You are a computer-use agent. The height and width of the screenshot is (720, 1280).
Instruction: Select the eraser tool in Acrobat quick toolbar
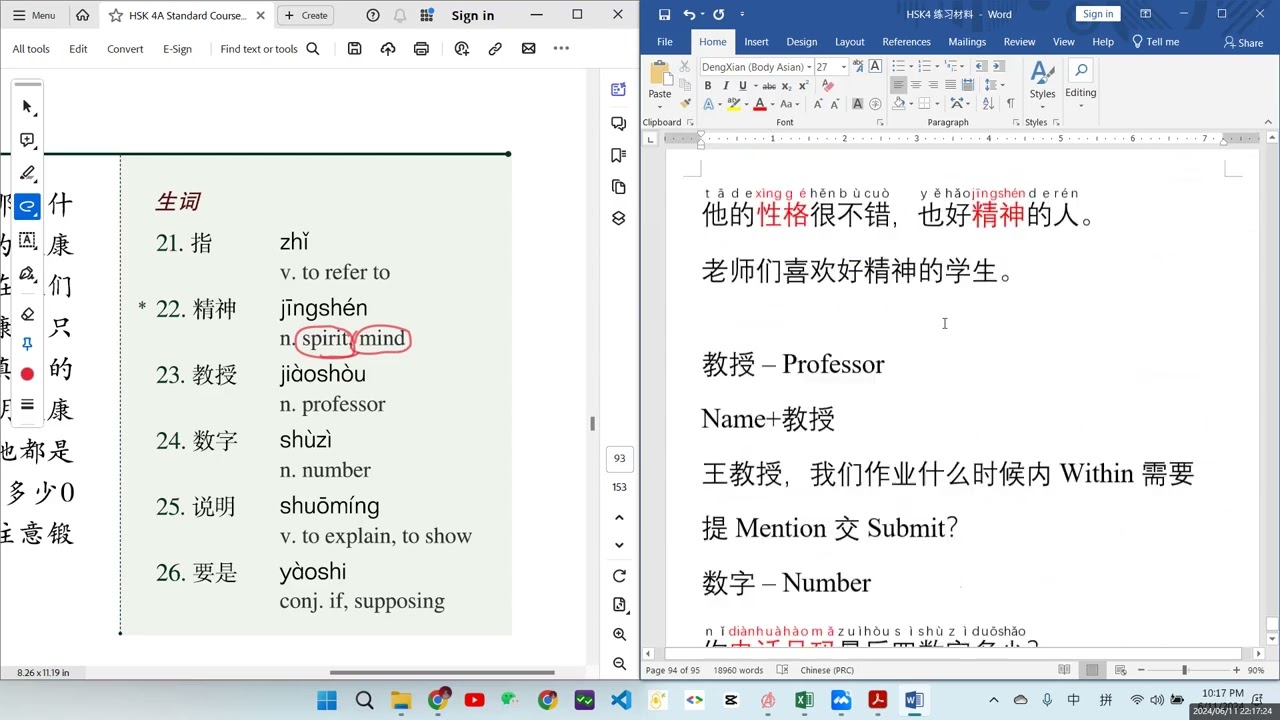click(27, 314)
